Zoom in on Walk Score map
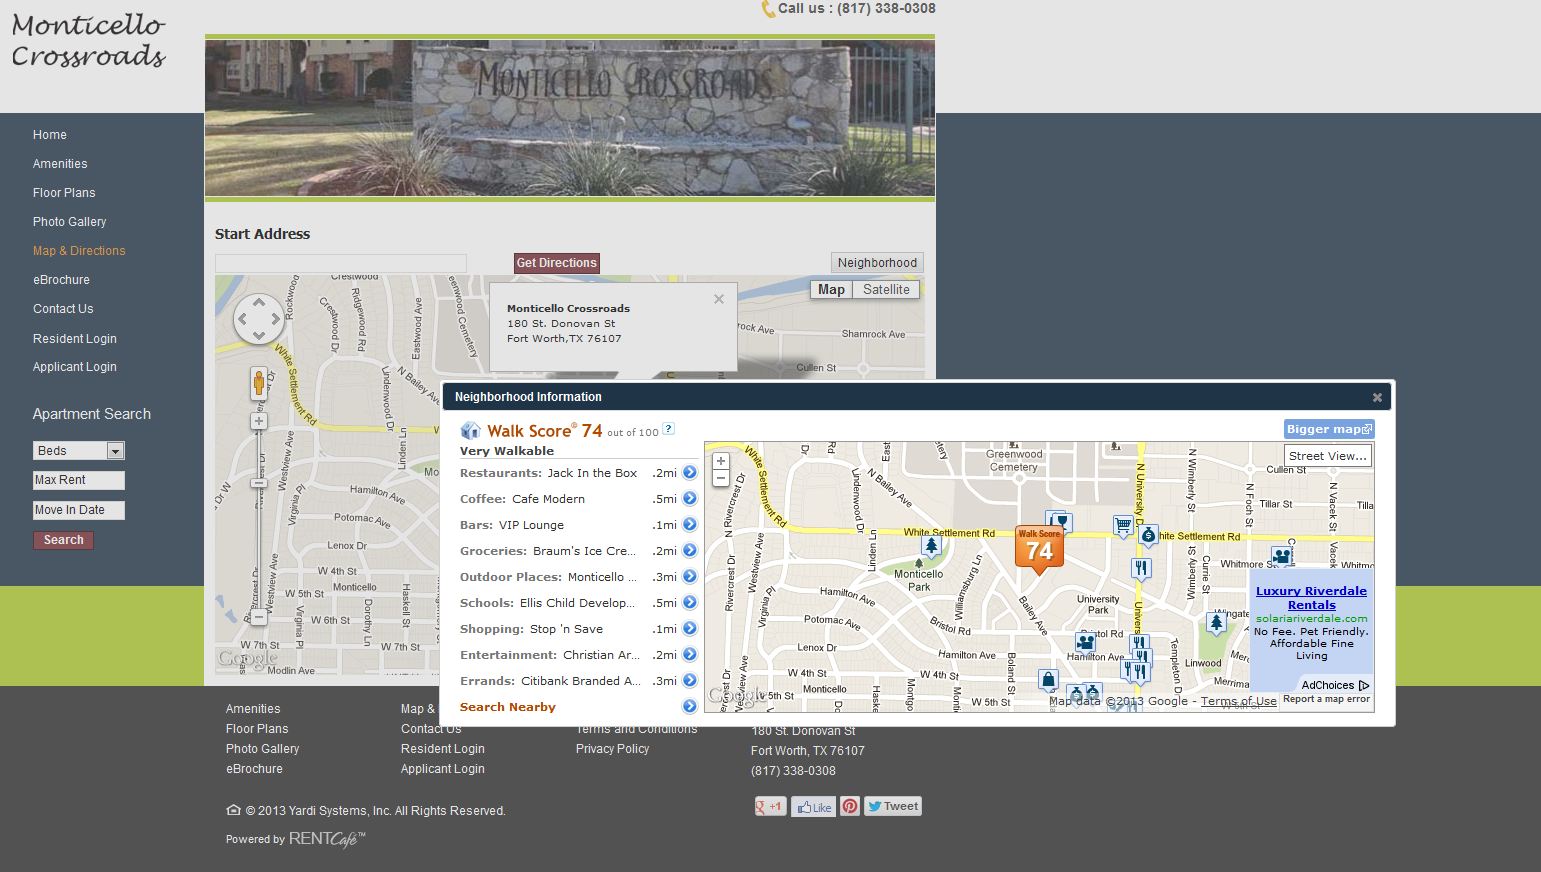 point(720,461)
